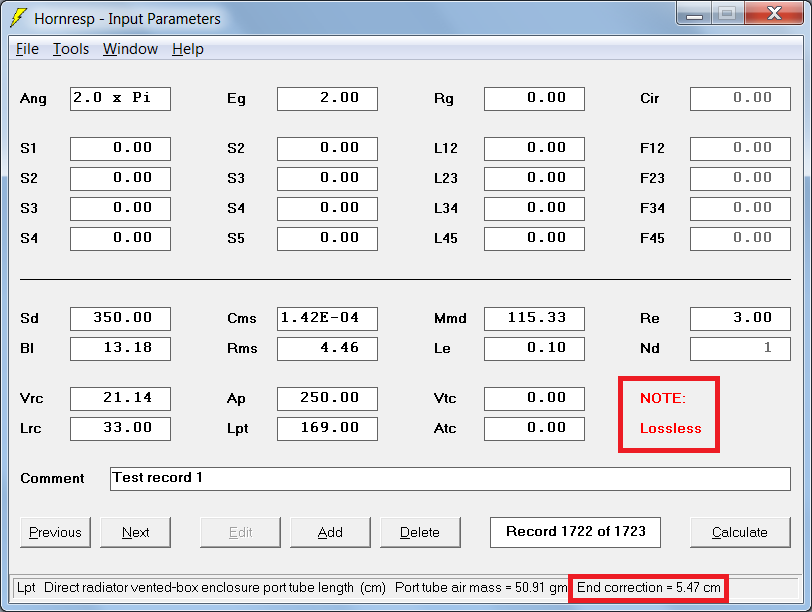Select the Le field showing 0.10
Screen dimensions: 812x612
(x=534, y=348)
